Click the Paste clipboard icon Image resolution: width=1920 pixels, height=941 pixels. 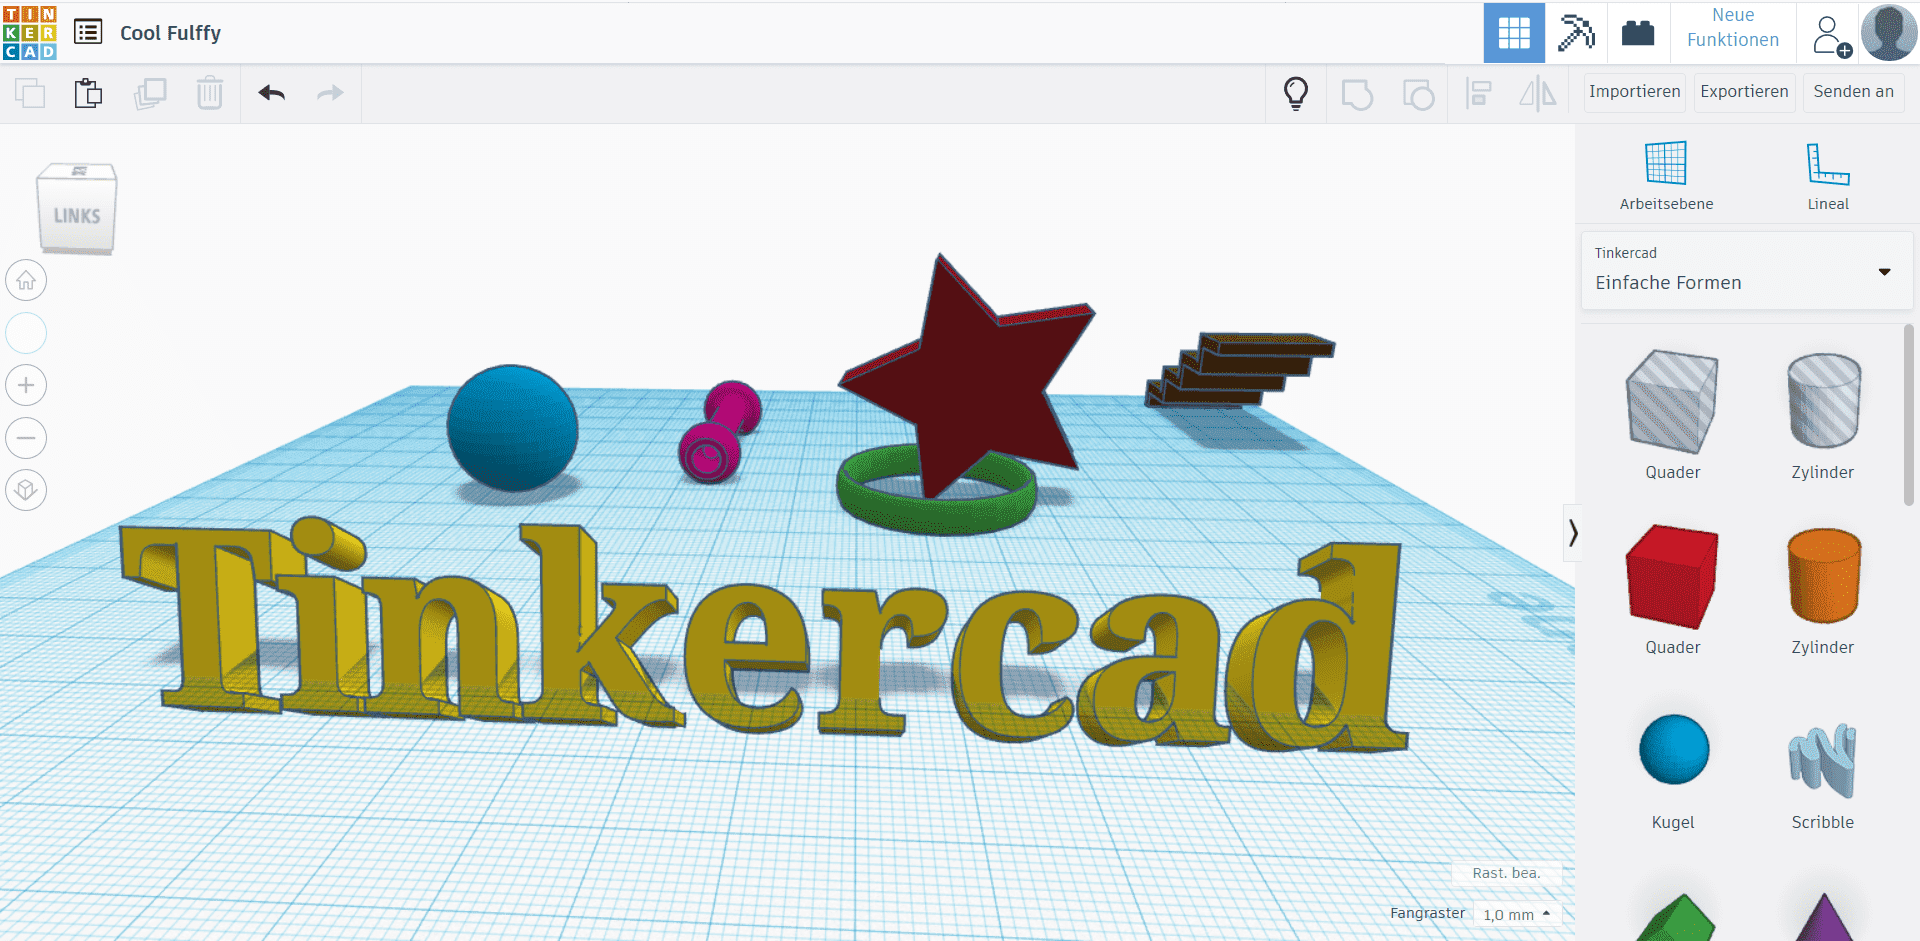point(89,93)
